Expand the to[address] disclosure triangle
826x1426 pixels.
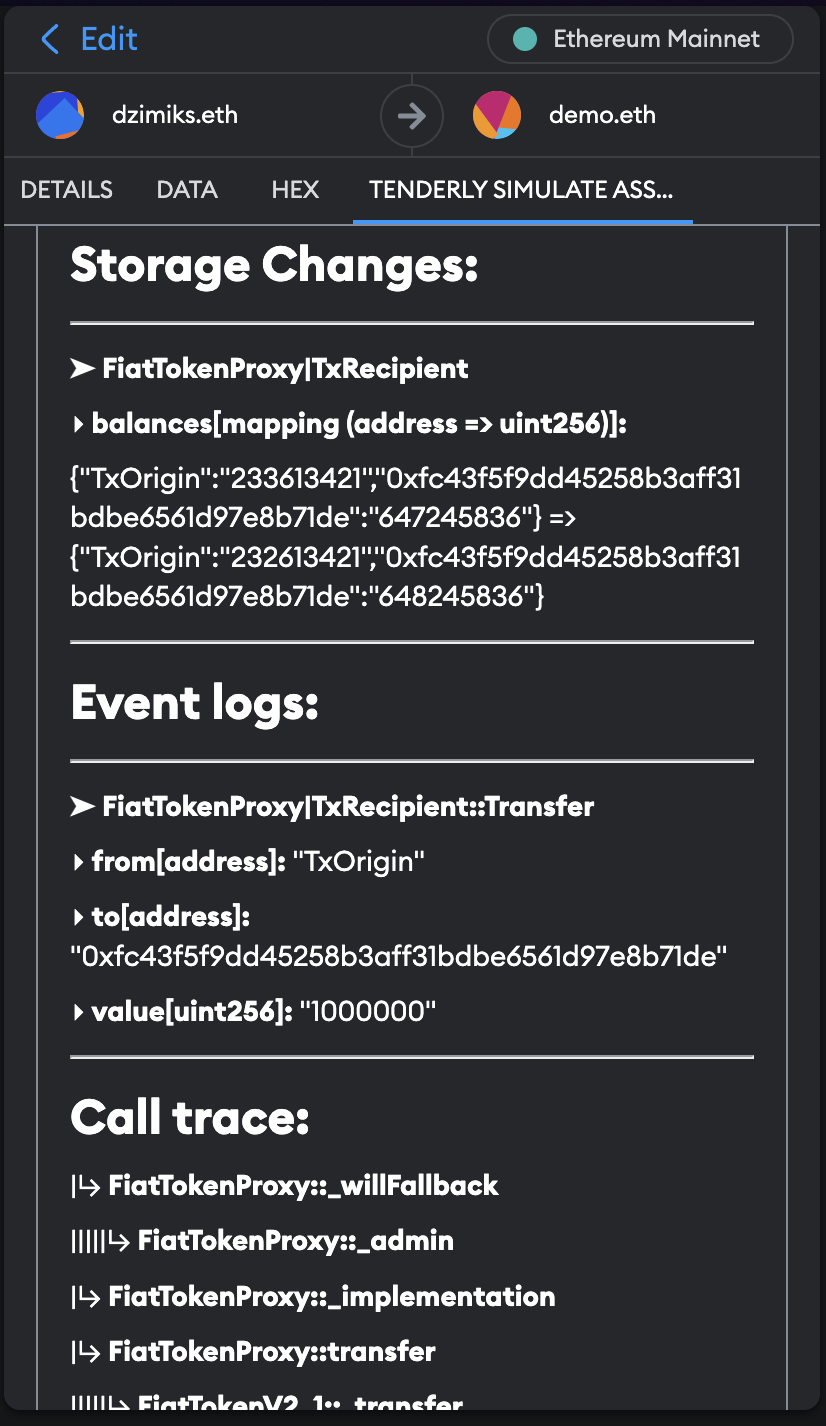pyautogui.click(x=79, y=916)
